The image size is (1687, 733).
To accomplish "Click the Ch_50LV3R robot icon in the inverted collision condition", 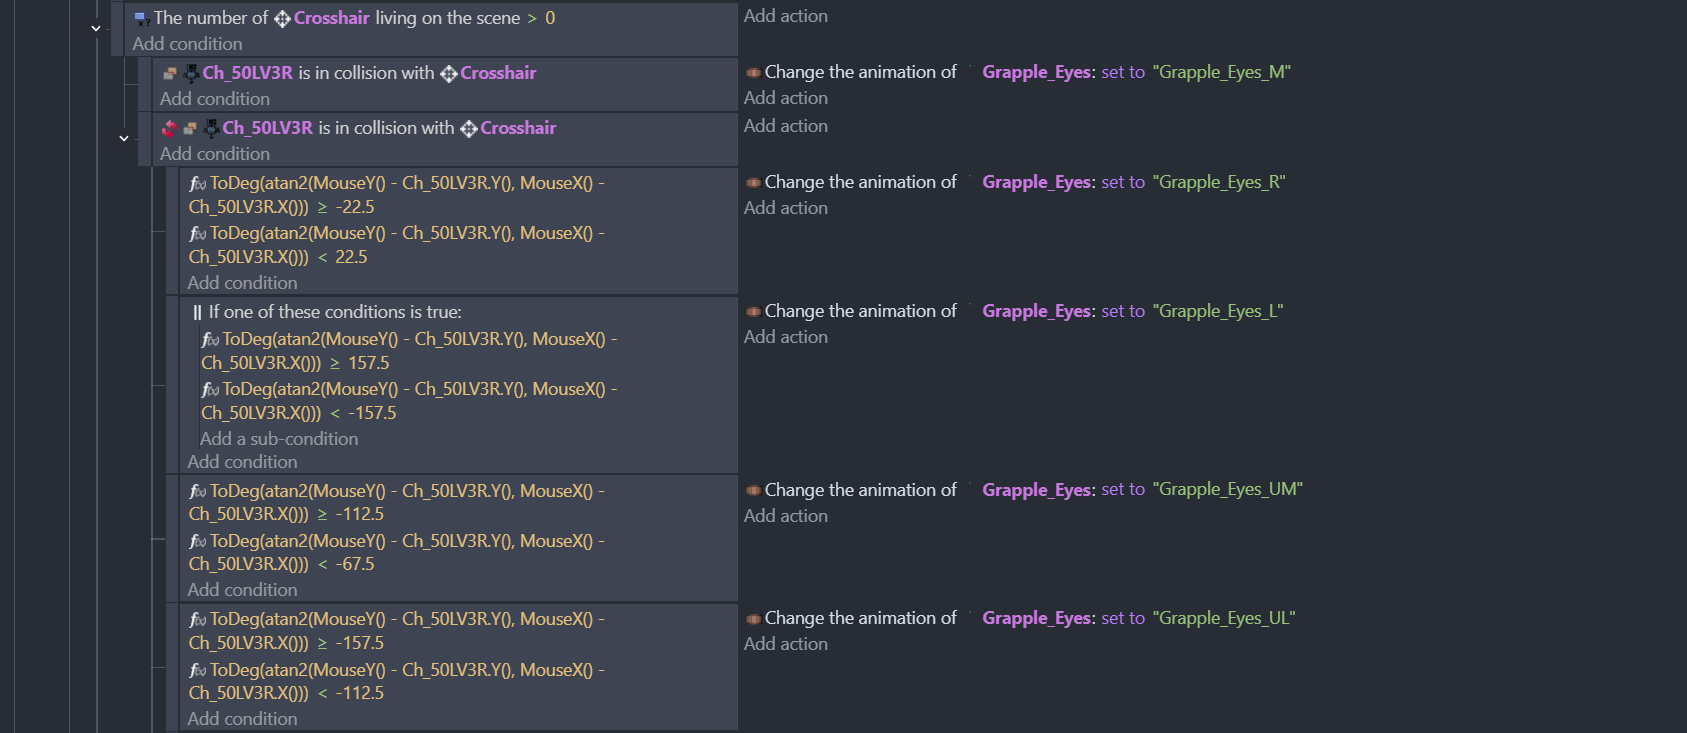I will [x=211, y=128].
